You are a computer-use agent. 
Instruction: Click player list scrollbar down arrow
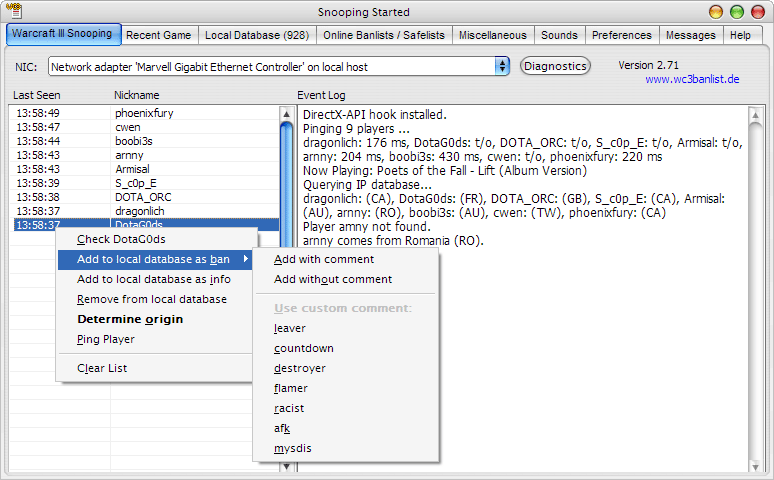tap(287, 466)
